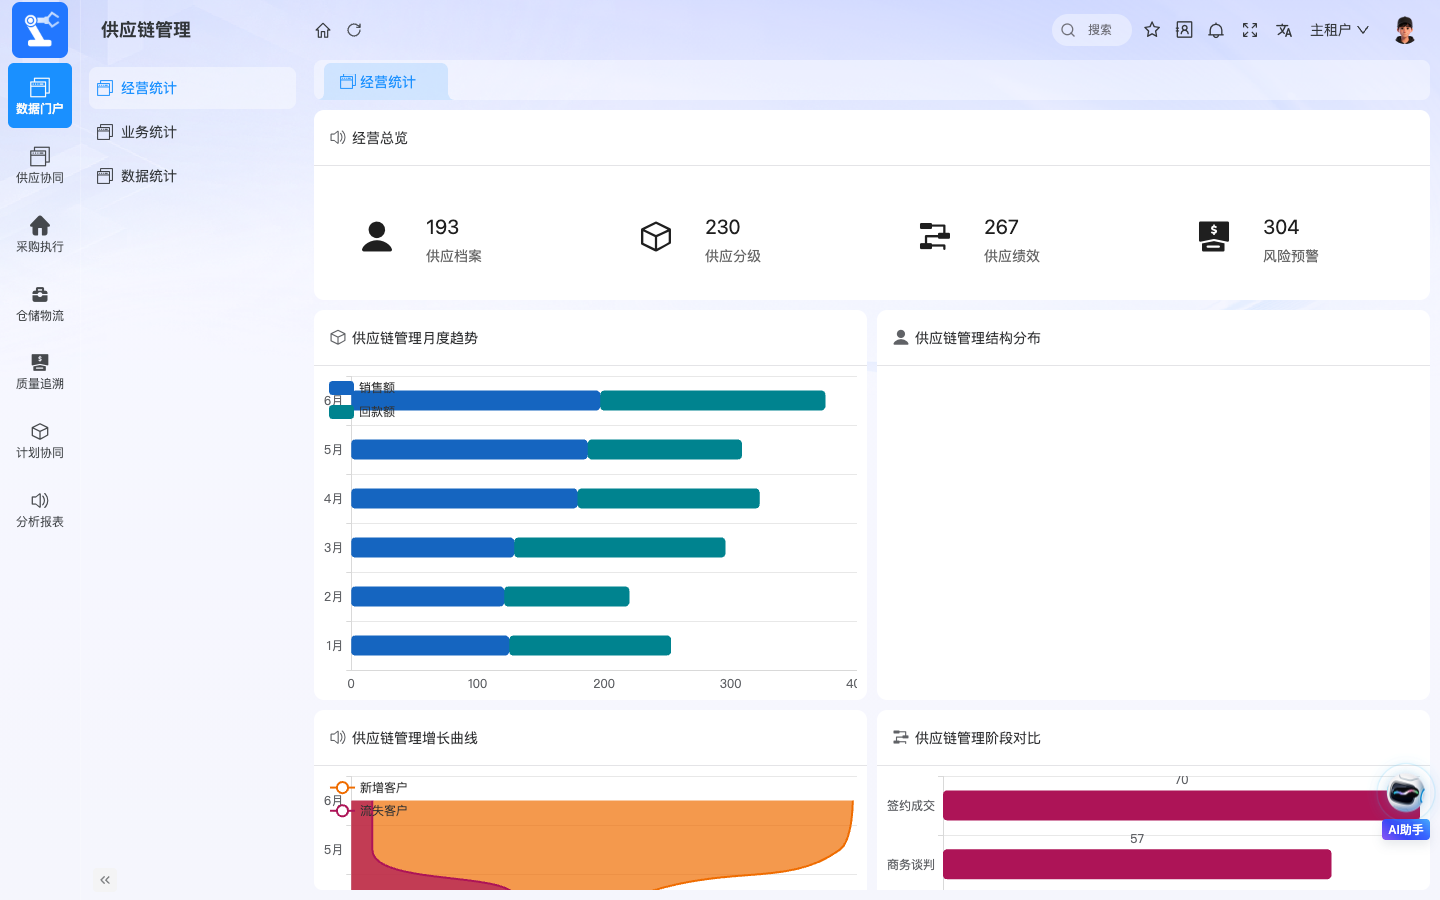
Task: Click the 供应档案 person icon
Action: tap(377, 236)
